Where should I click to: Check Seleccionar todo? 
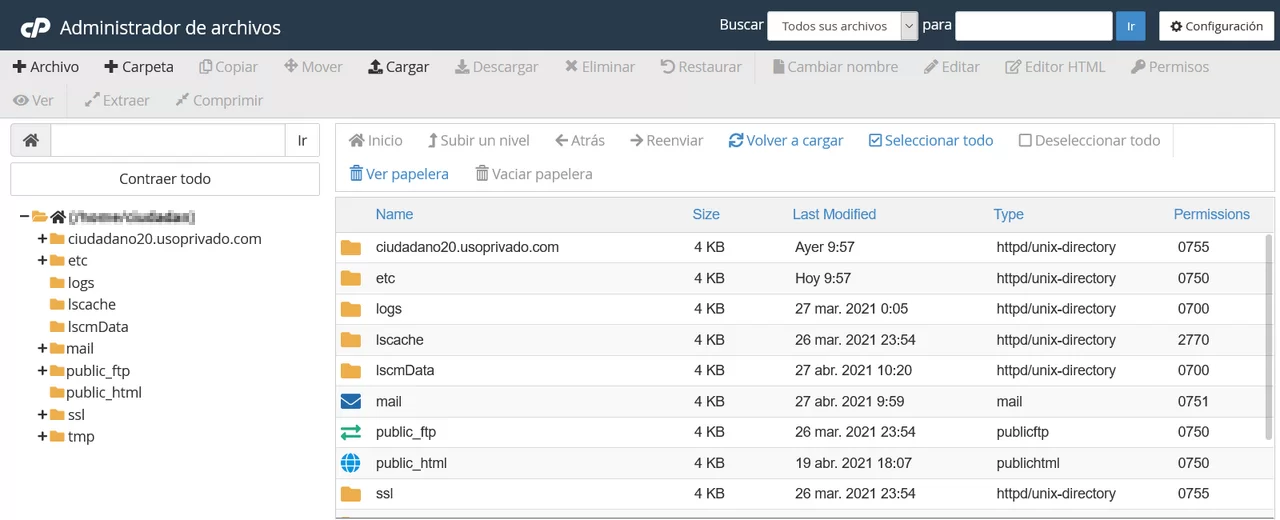pos(931,141)
